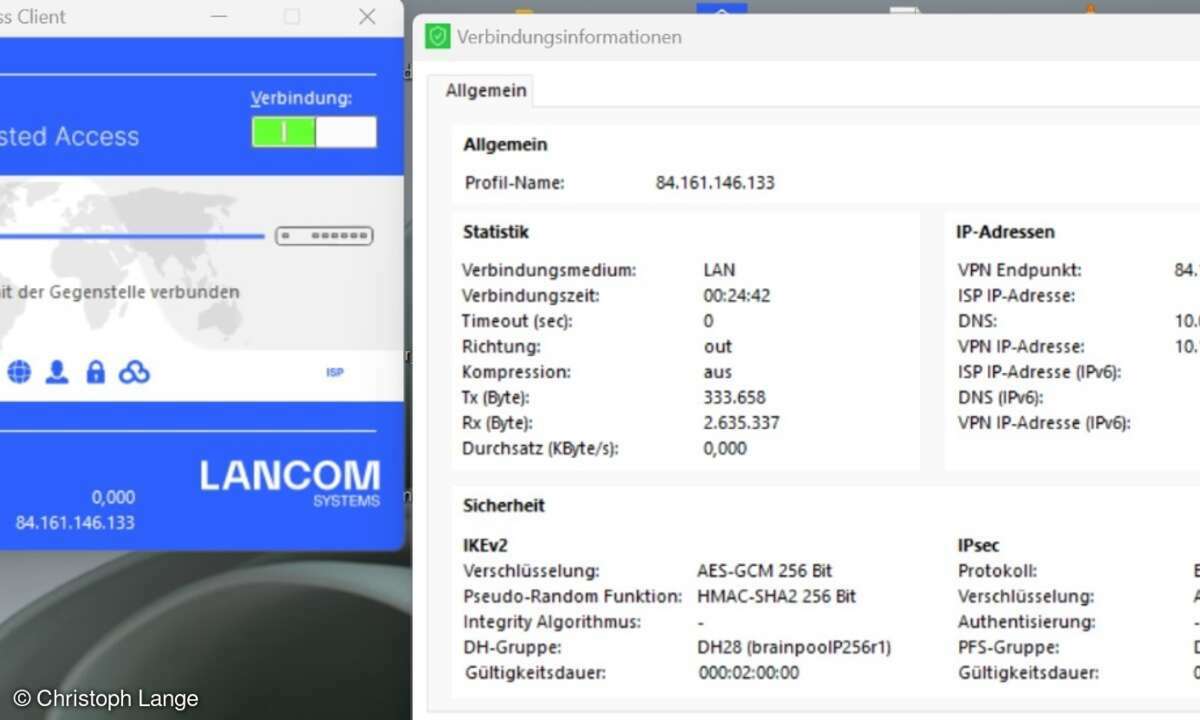The height and width of the screenshot is (720, 1200).
Task: Click the HMAC-SHA2 256 Bit value
Action: 777,596
